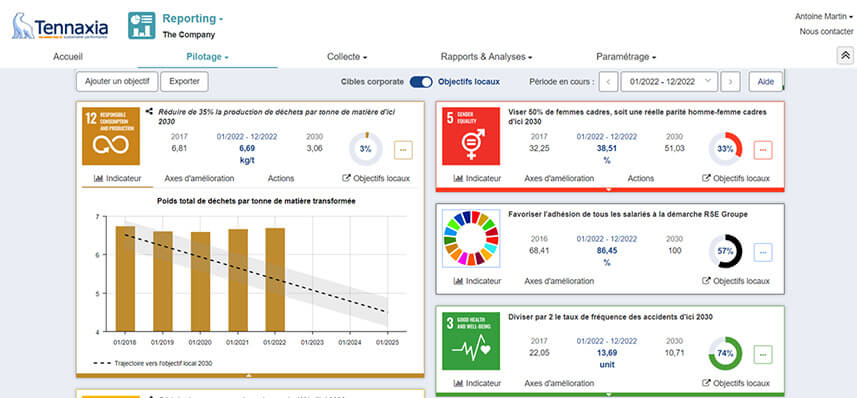Open the Reporting module icon
Image resolution: width=857 pixels, height=398 pixels.
coord(142,26)
